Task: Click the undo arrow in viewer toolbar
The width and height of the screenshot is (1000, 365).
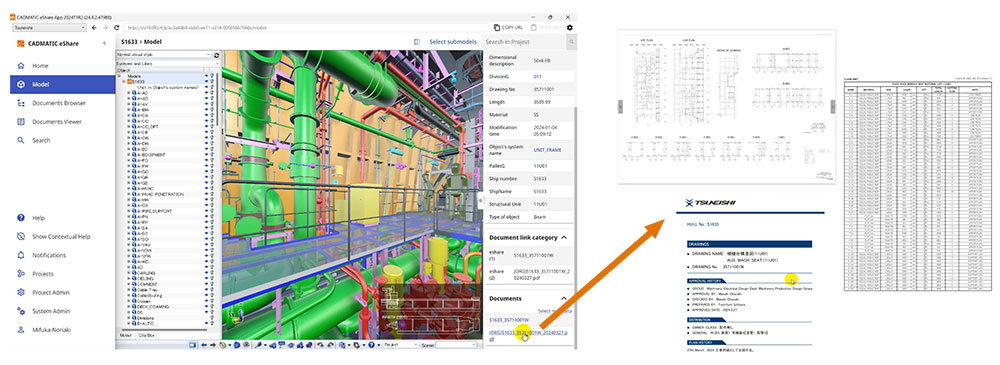Action: (x=320, y=345)
